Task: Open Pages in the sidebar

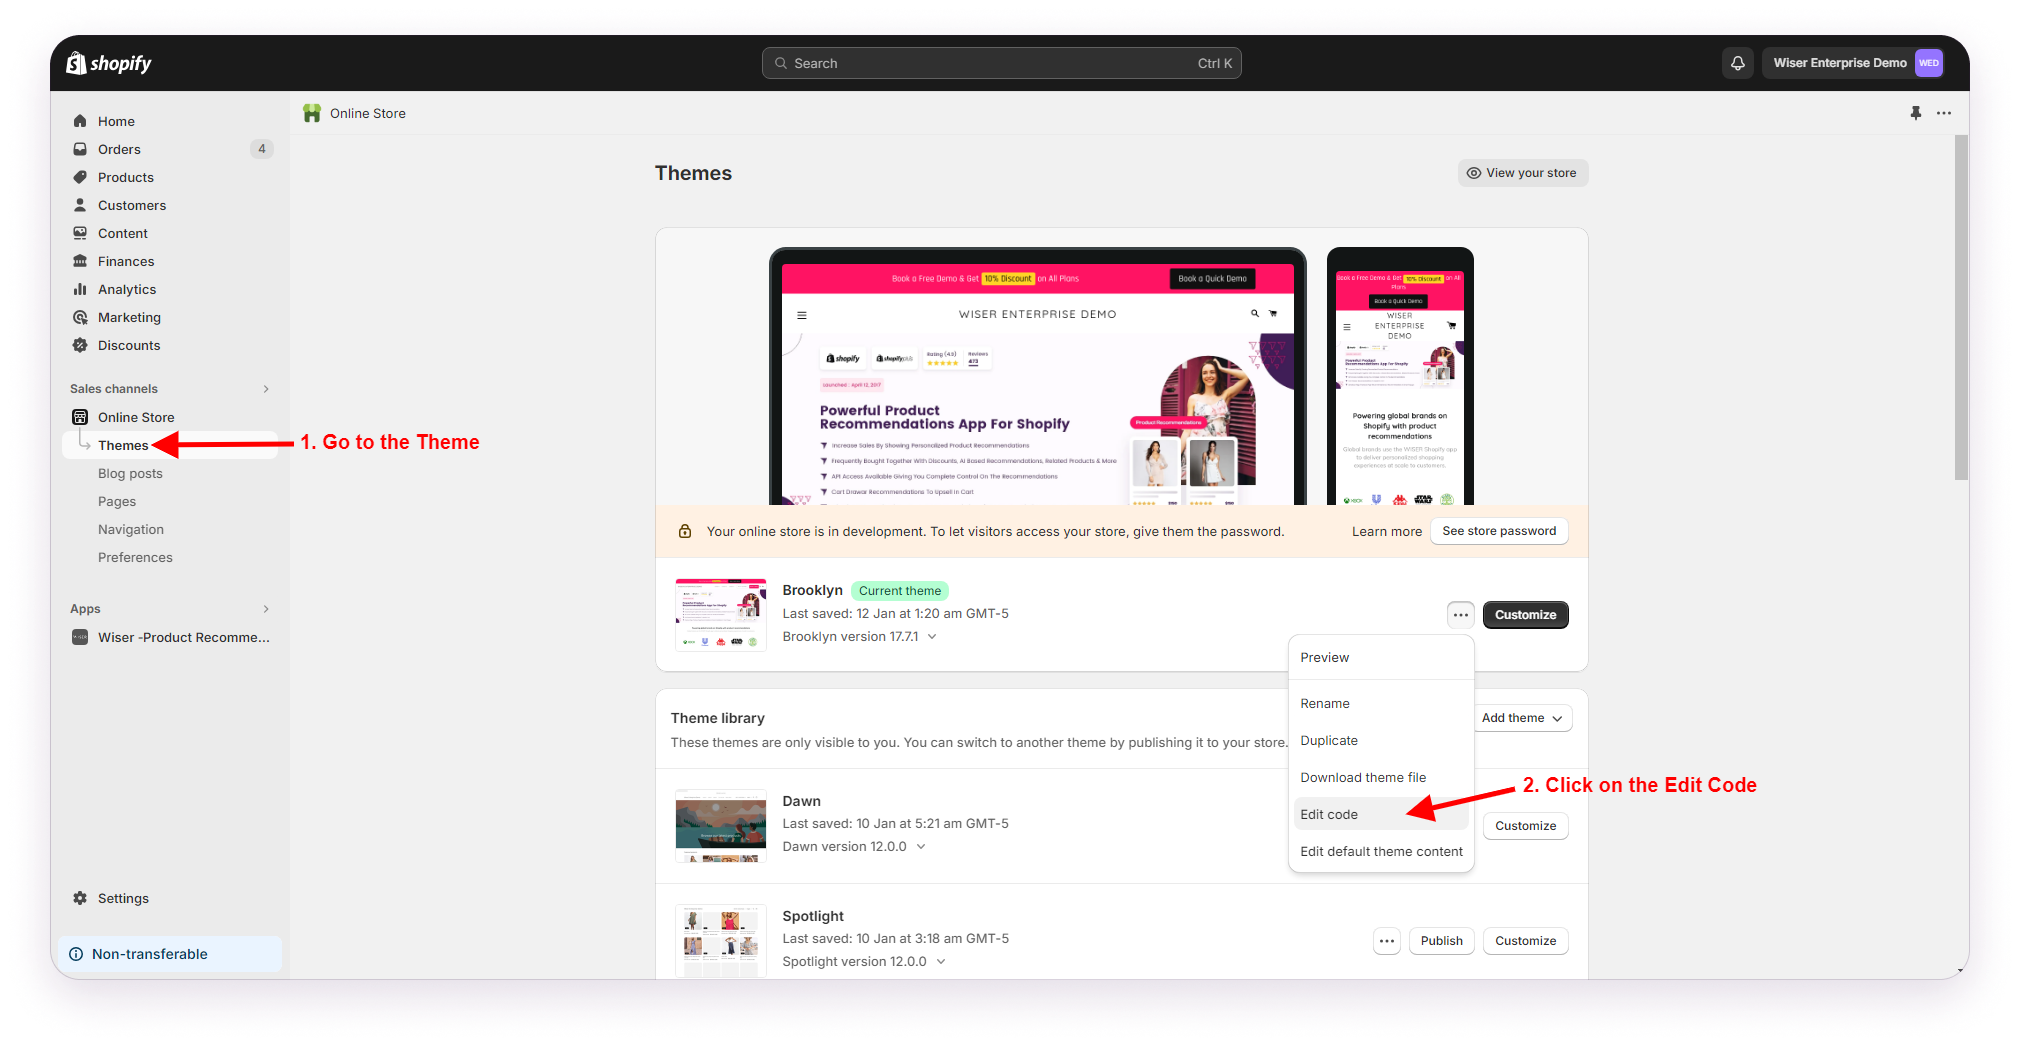Action: coord(117,502)
